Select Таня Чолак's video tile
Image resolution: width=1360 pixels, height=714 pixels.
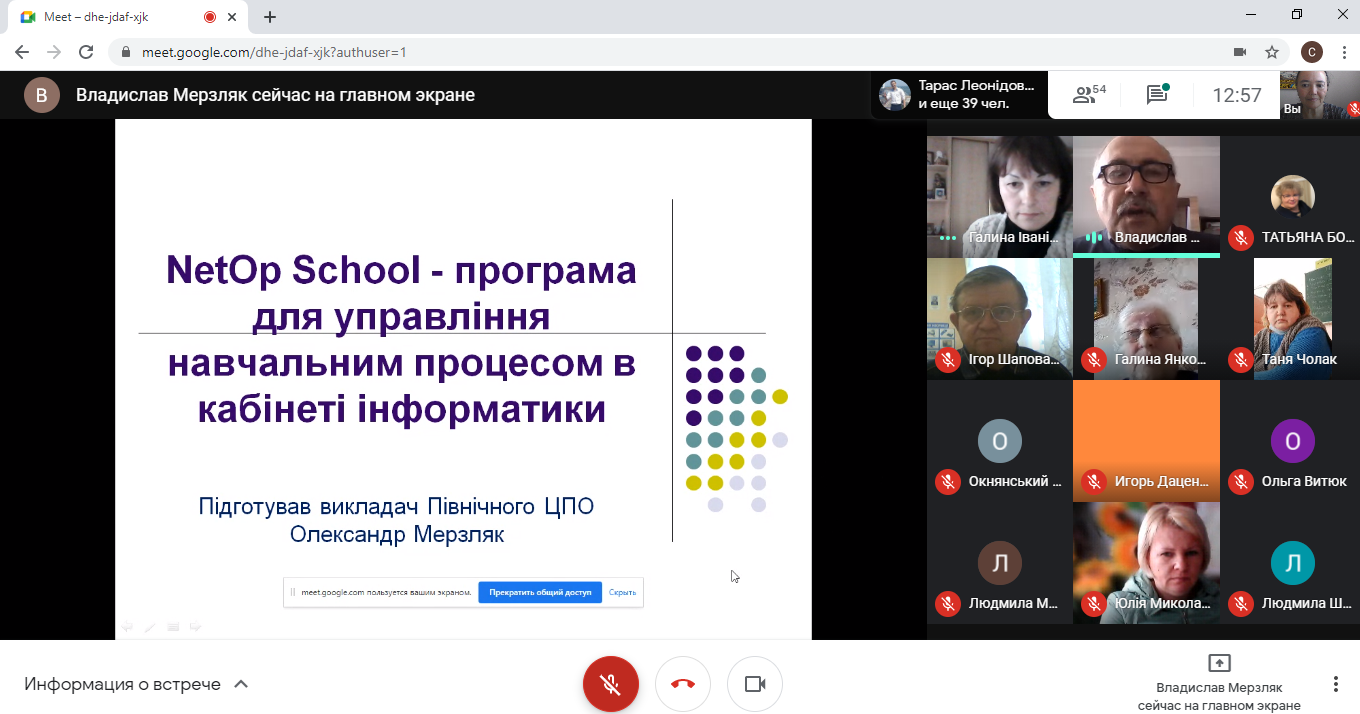click(1293, 319)
